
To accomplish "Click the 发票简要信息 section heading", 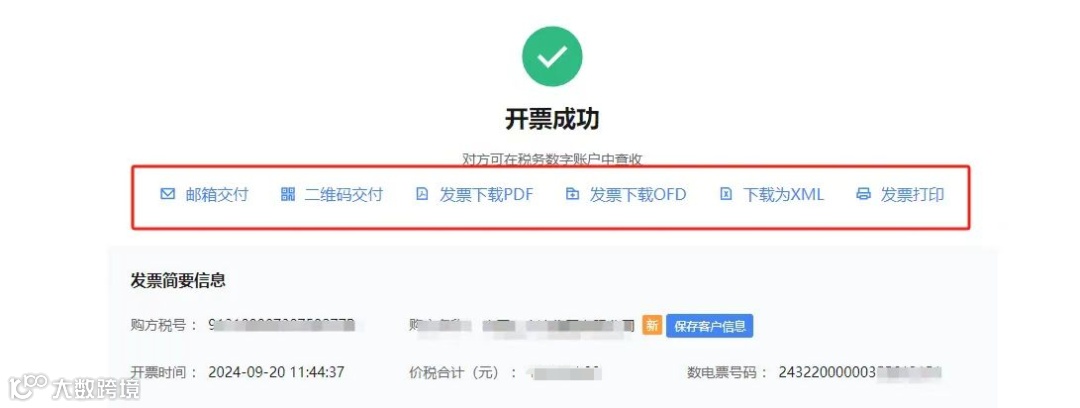I will pos(178,280).
